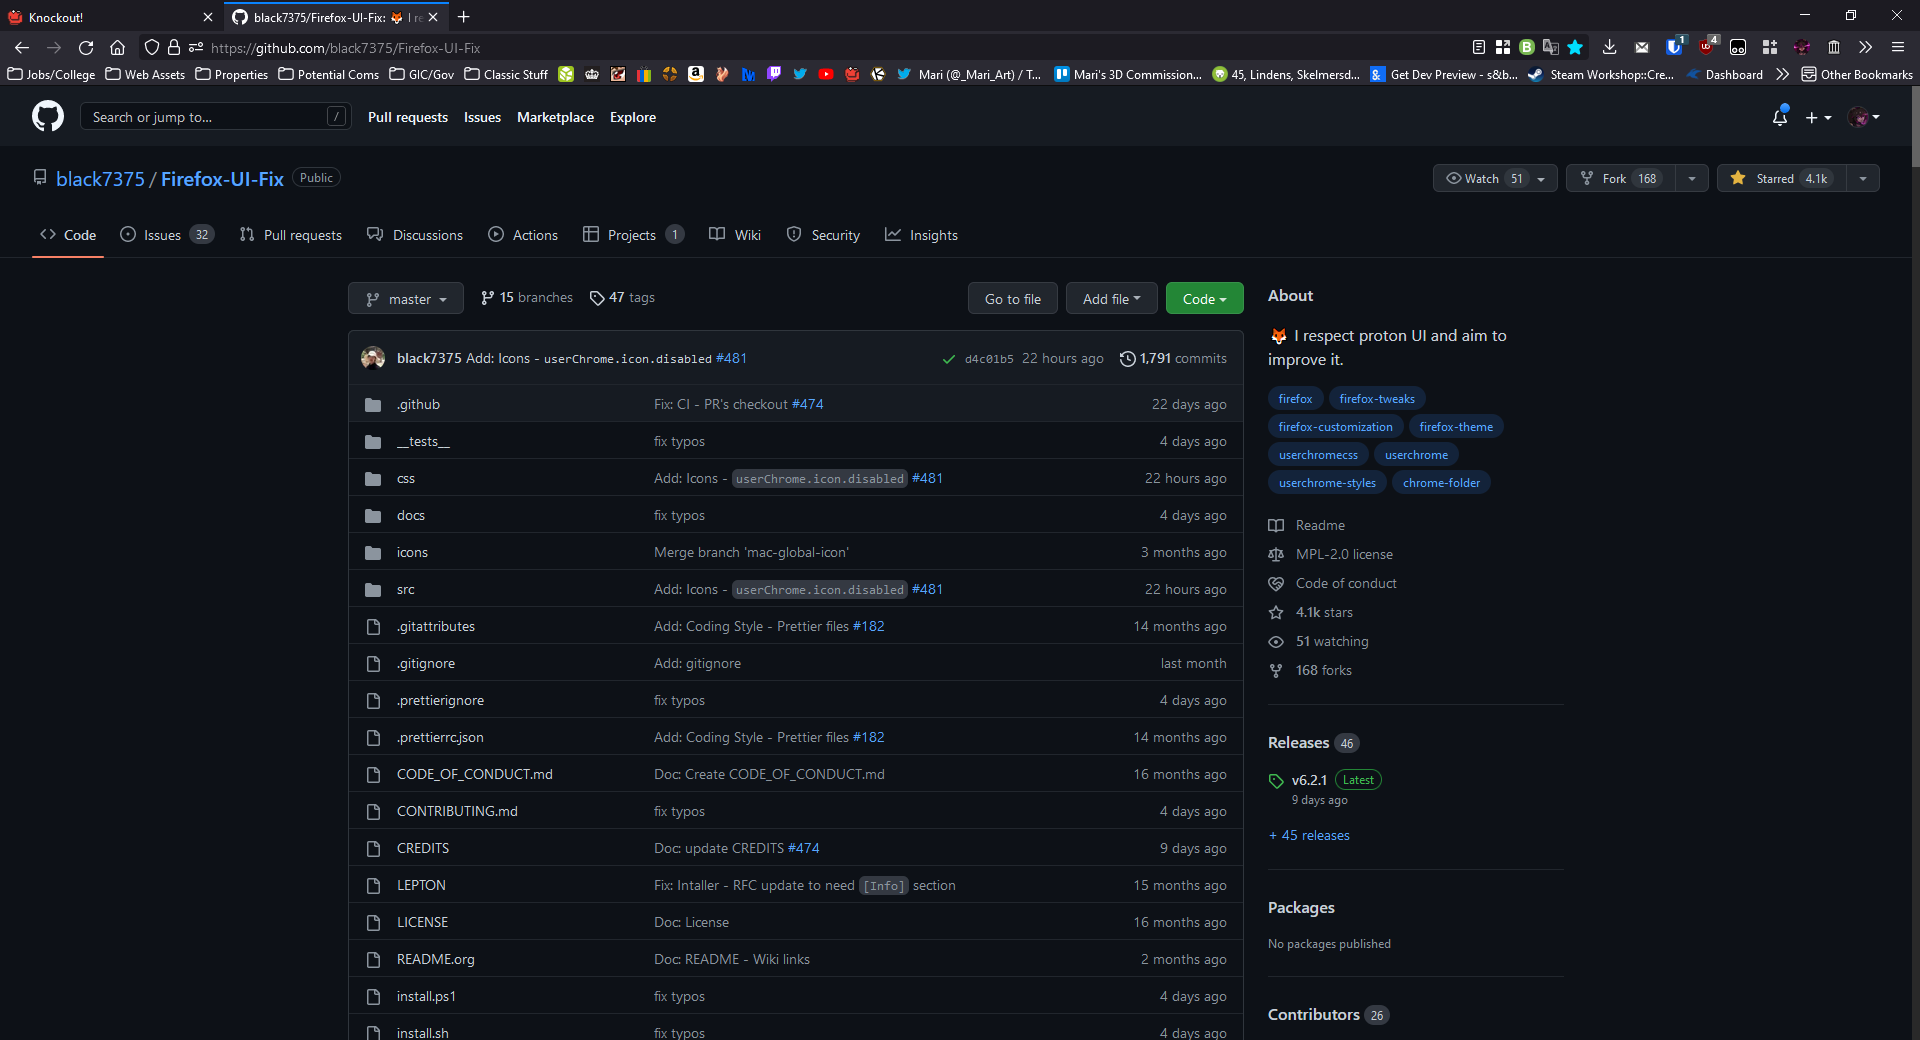The image size is (1920, 1040).
Task: Open the trash can extension icon
Action: point(1834,47)
